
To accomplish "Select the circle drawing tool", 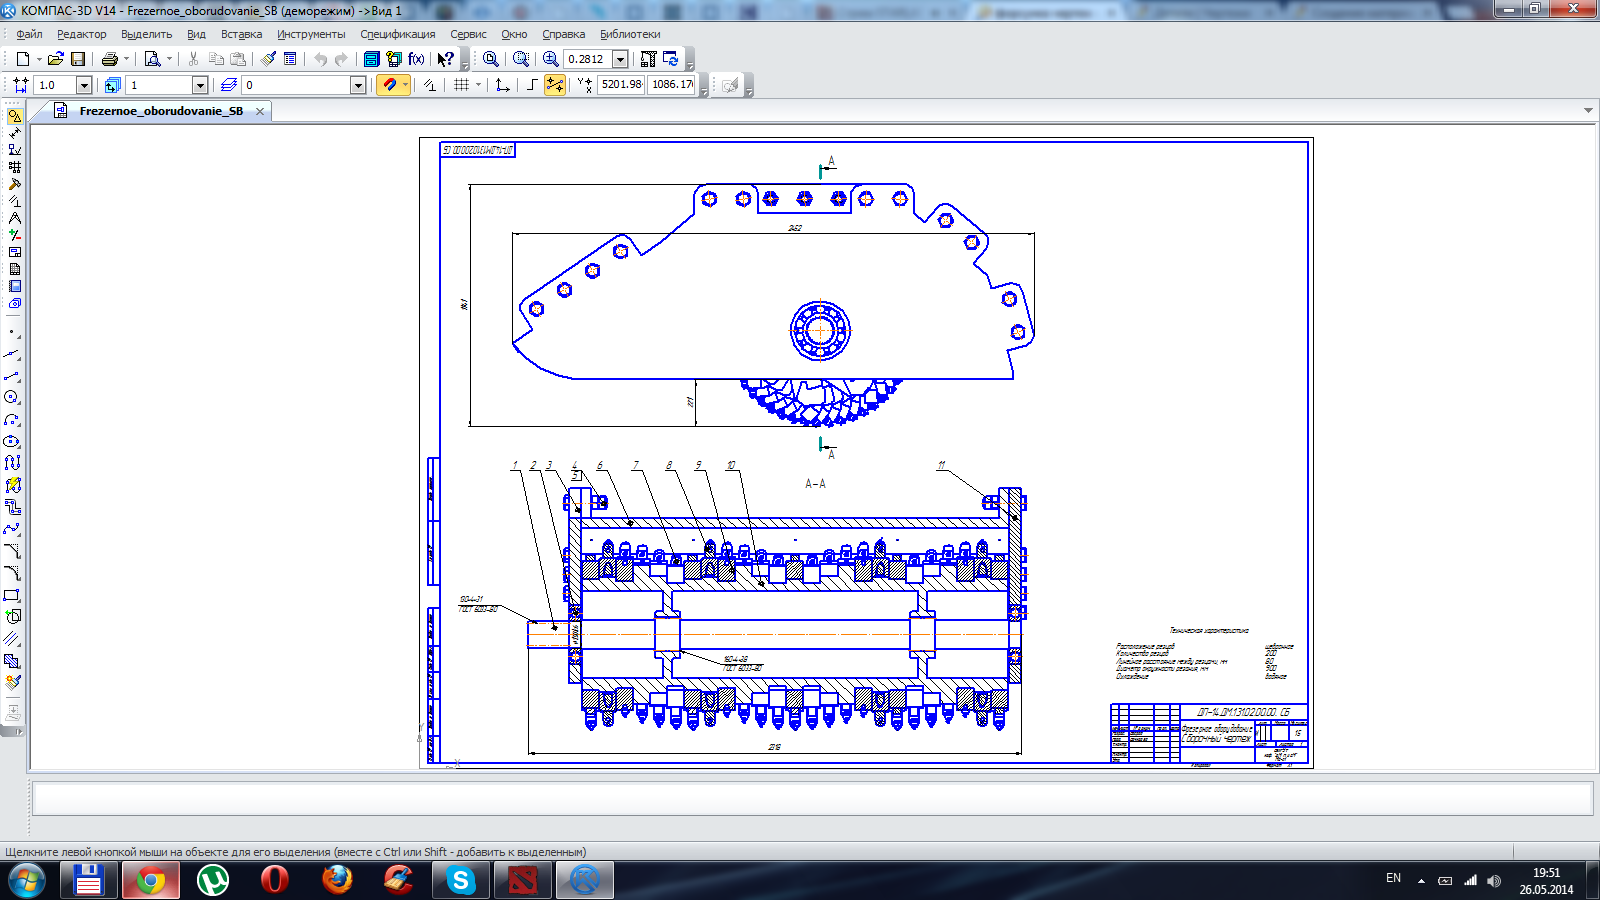I will pyautogui.click(x=12, y=397).
